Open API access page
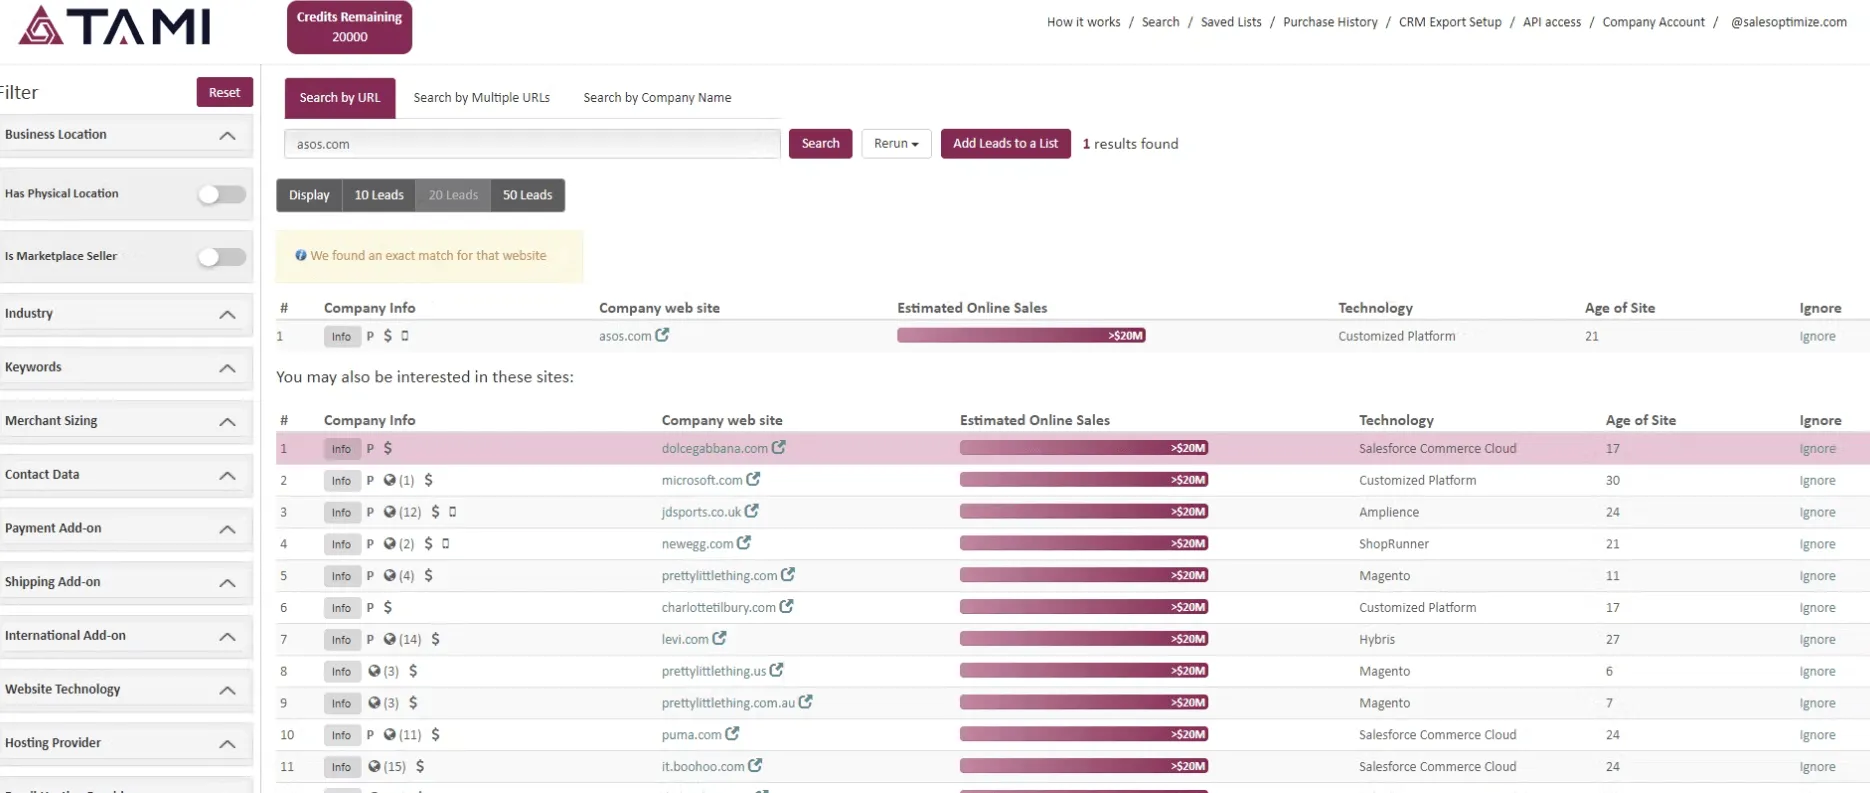1870x793 pixels. (x=1552, y=22)
